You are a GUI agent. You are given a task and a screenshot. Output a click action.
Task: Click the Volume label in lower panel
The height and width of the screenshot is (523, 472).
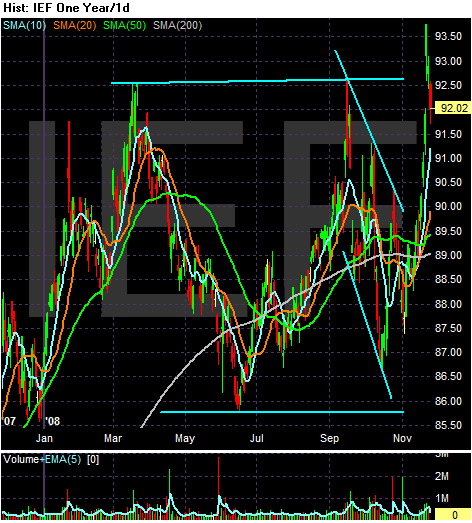(x=21, y=459)
